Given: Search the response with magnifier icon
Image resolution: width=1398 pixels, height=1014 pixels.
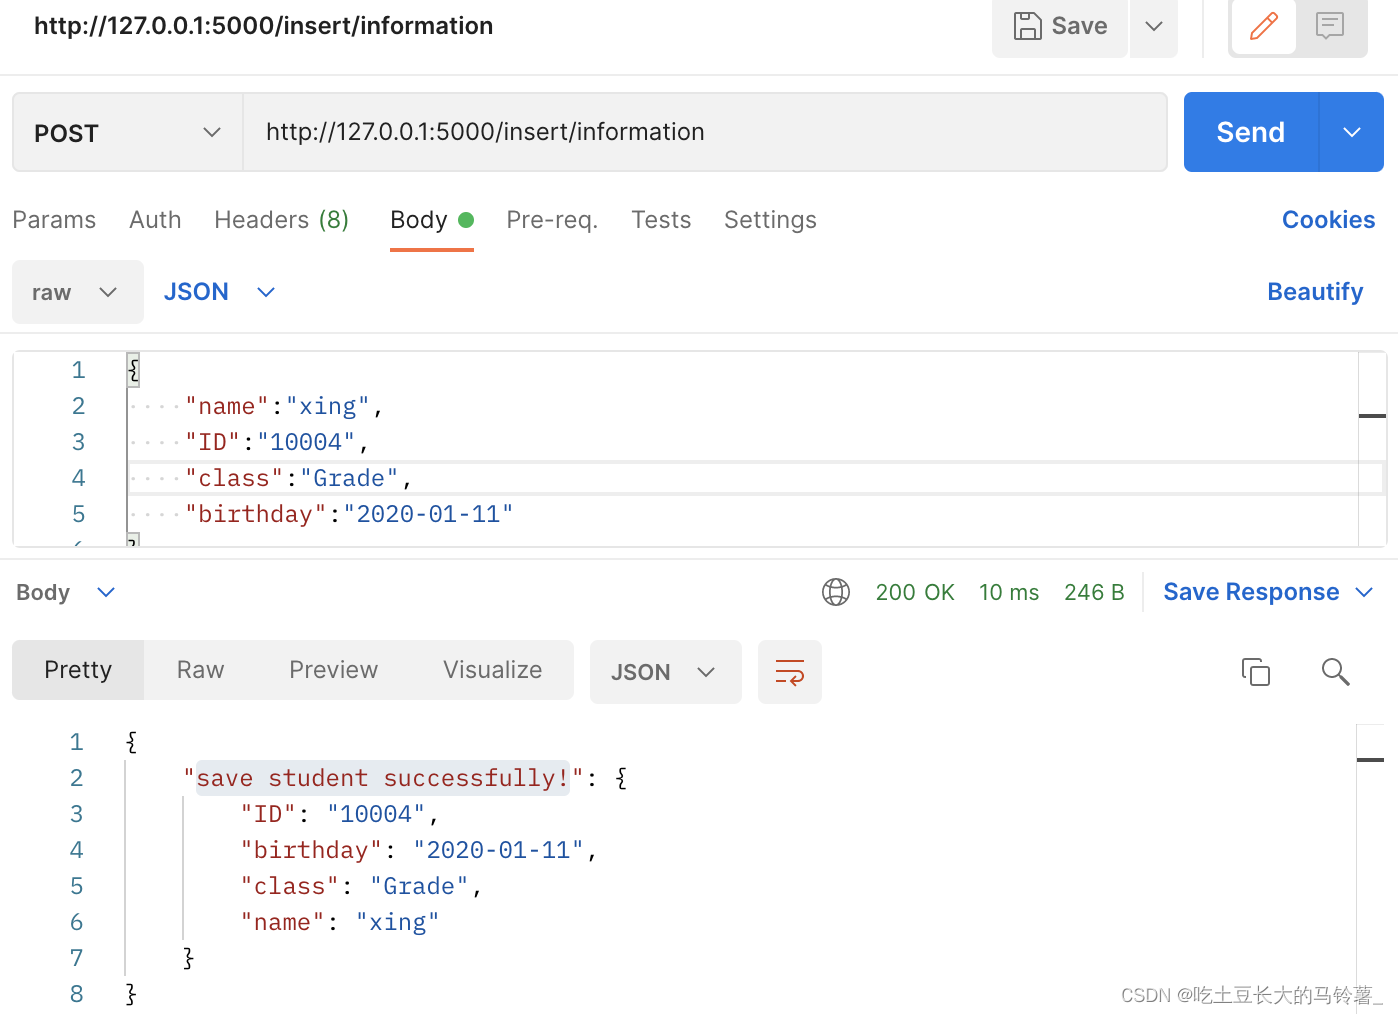Looking at the screenshot, I should 1335,672.
